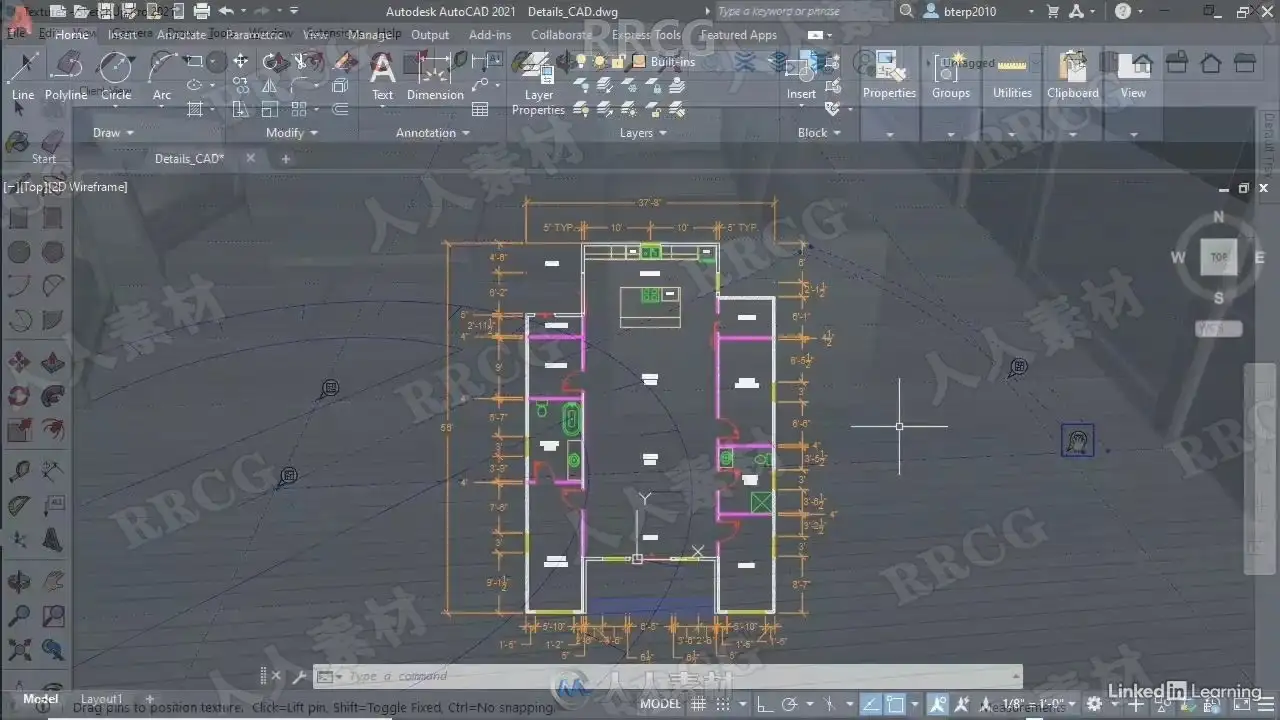Toggle annotation visibility in status bar
The image size is (1280, 720).
click(x=940, y=704)
